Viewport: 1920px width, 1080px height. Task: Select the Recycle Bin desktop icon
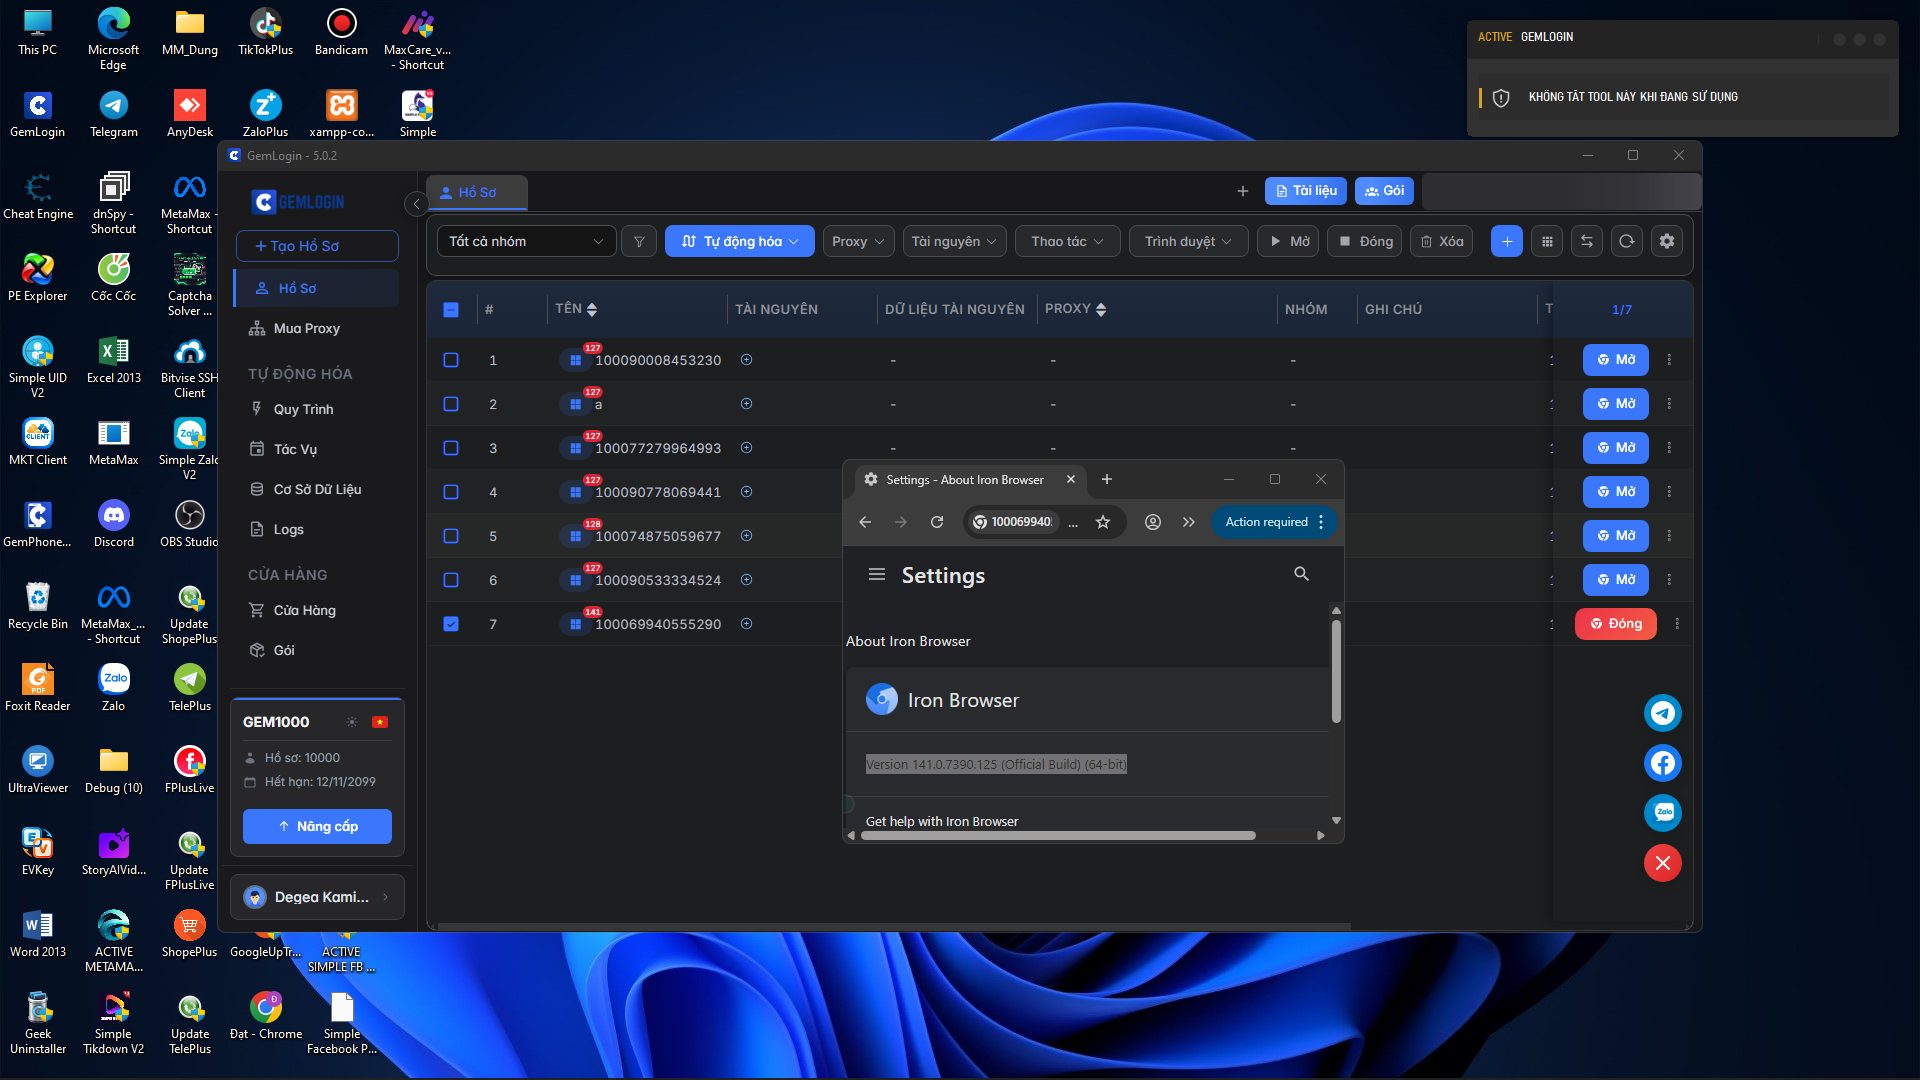(x=38, y=606)
